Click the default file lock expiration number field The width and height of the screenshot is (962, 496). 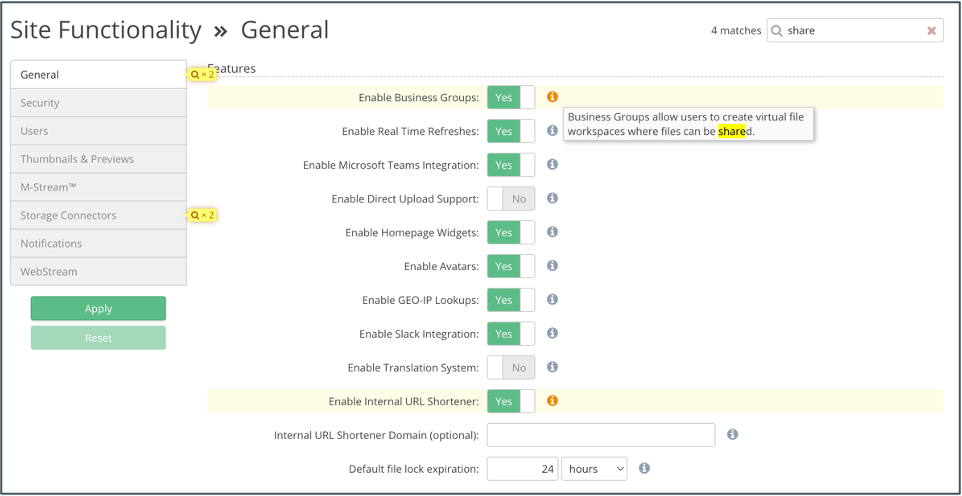tap(522, 469)
